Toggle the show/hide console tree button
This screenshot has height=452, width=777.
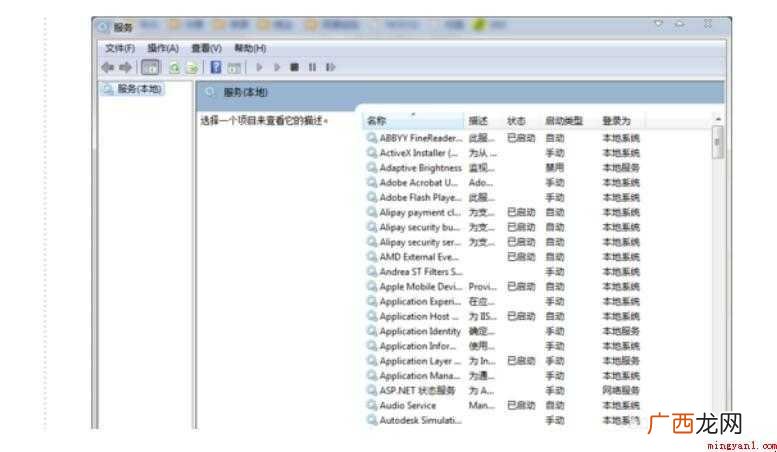pyautogui.click(x=150, y=67)
